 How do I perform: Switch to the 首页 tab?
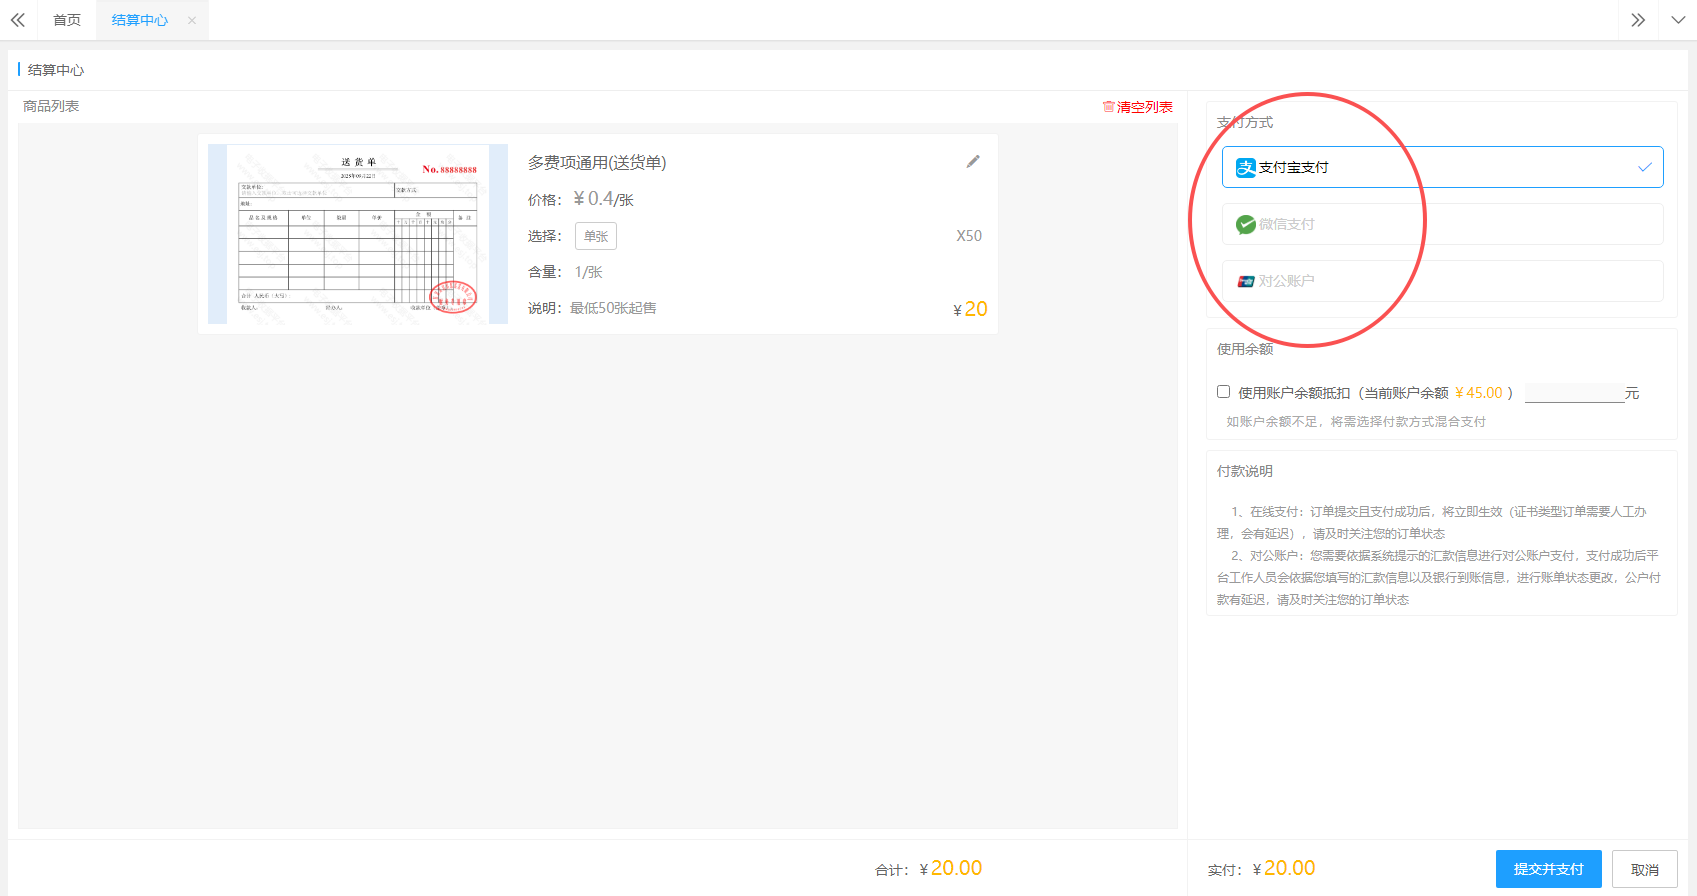pos(67,20)
